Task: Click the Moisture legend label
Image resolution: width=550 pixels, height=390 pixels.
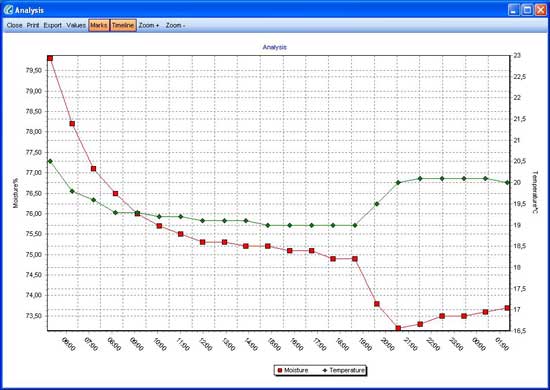Action: pyautogui.click(x=296, y=370)
